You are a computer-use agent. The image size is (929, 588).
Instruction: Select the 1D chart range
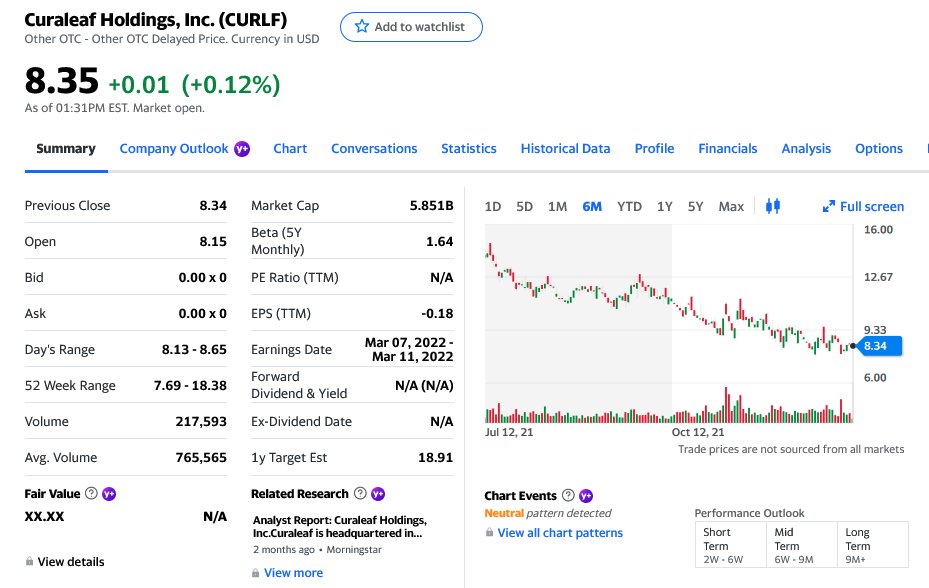point(492,206)
